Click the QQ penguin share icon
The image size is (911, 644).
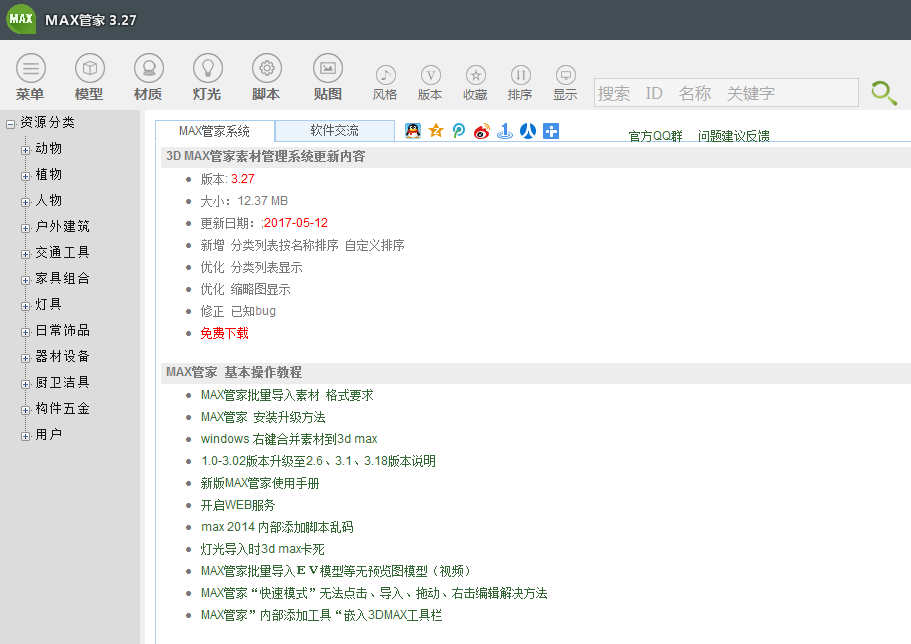point(413,131)
